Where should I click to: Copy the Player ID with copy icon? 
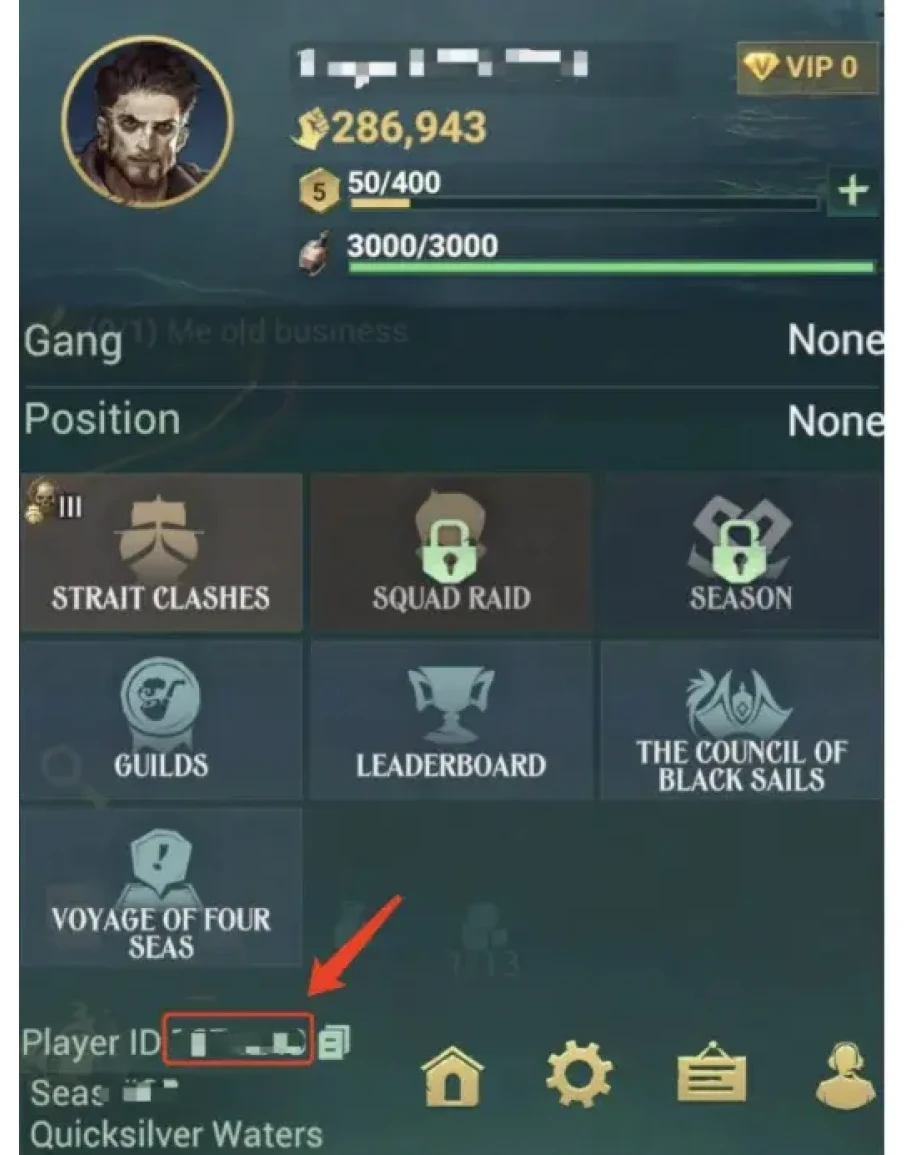334,1042
